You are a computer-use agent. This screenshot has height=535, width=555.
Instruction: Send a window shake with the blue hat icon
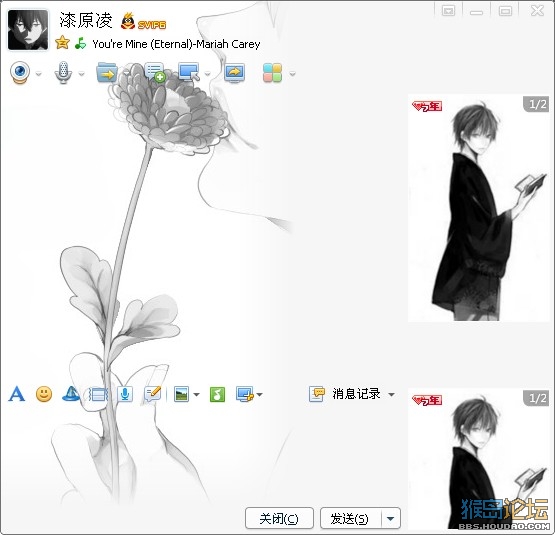pyautogui.click(x=71, y=394)
